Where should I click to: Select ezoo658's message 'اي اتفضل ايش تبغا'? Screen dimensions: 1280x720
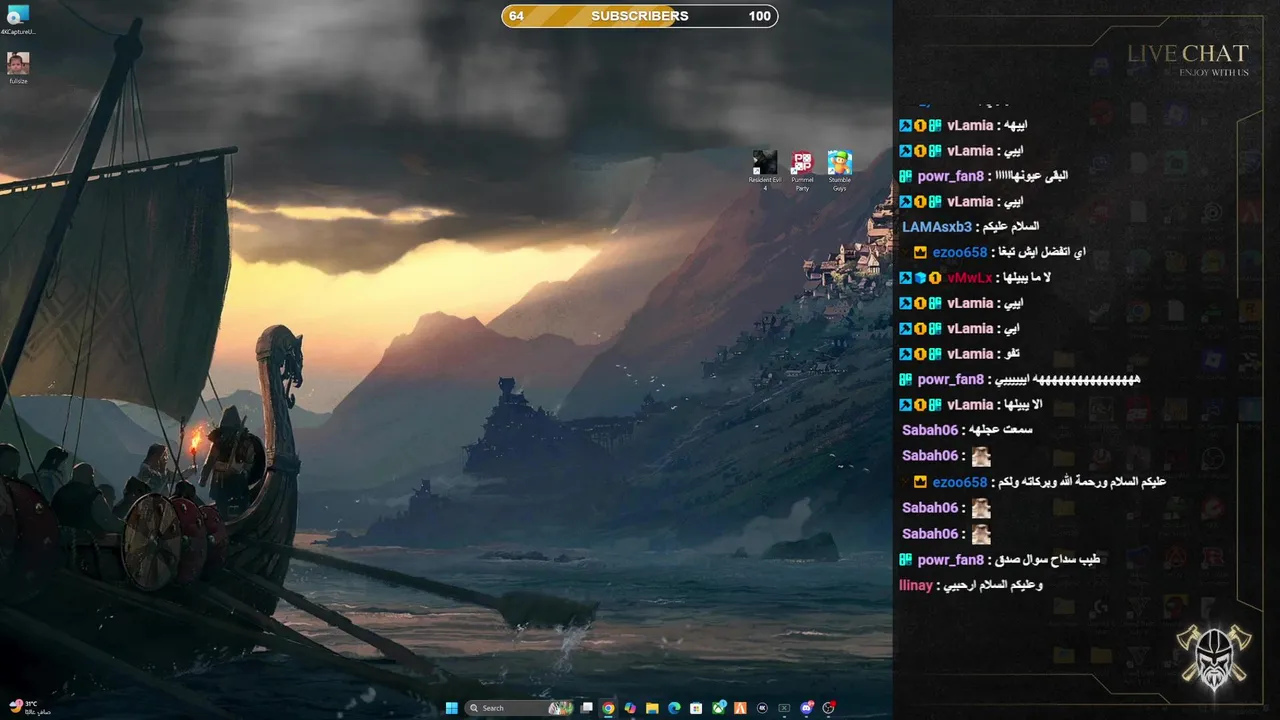pos(999,253)
